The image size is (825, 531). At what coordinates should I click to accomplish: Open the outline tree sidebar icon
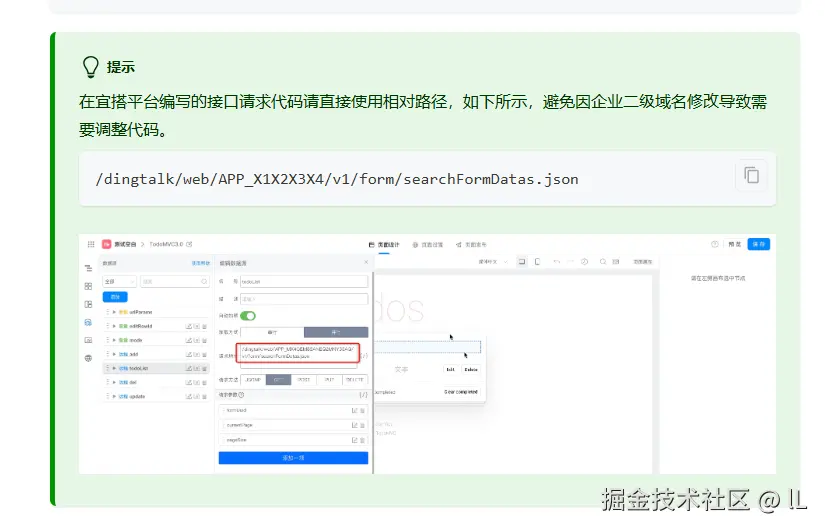coord(88,268)
